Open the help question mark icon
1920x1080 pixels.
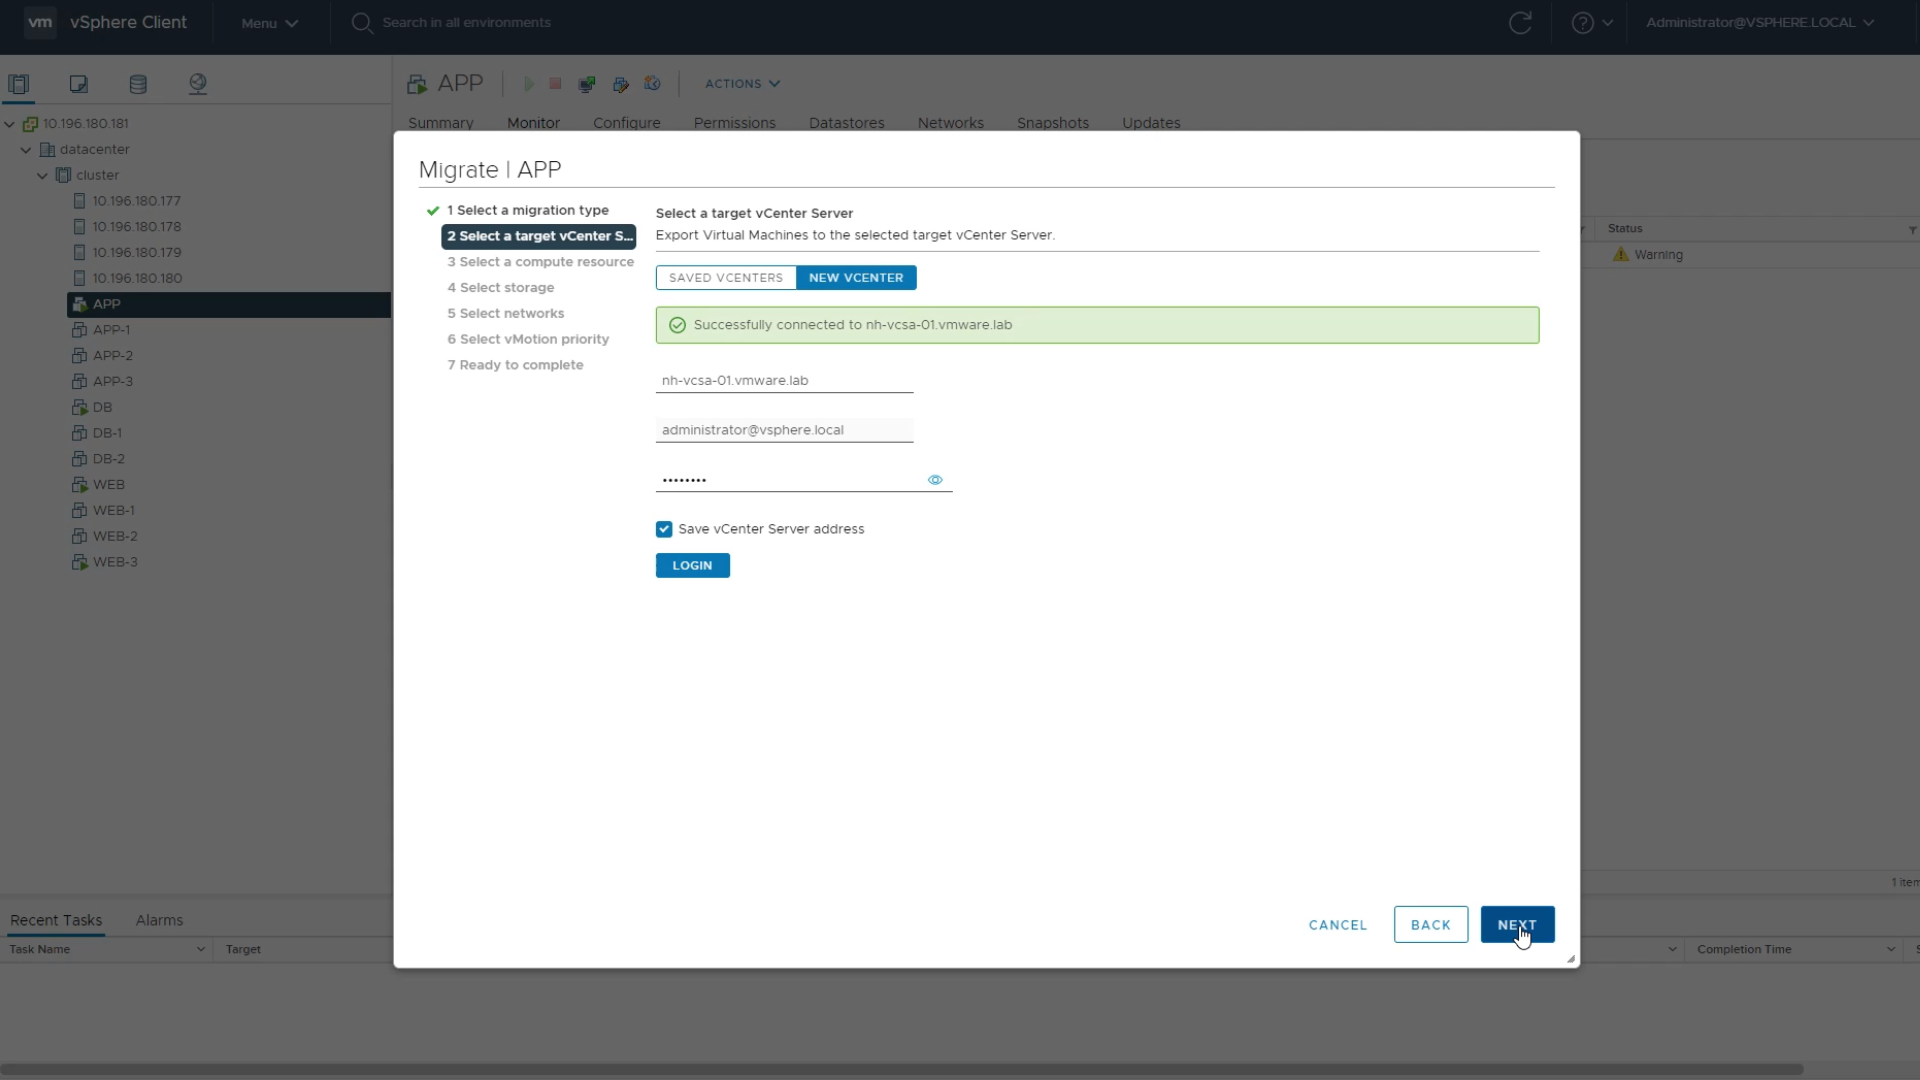click(1582, 23)
